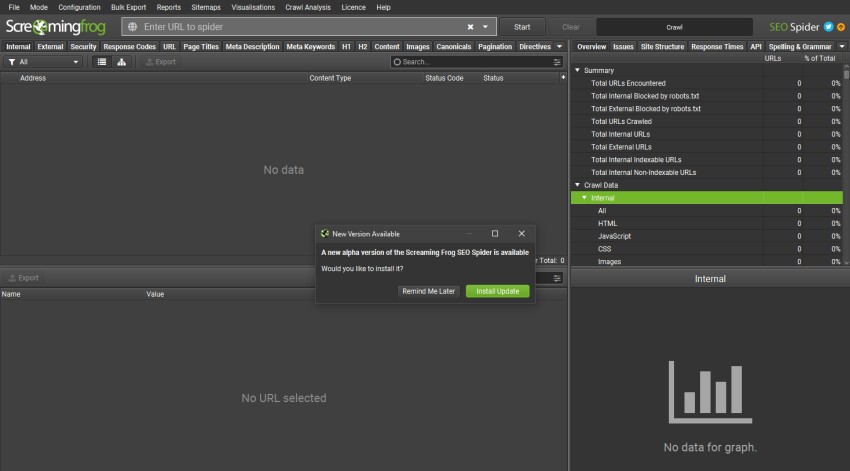Add a column with the plus icon
The height and width of the screenshot is (471, 850).
click(563, 78)
